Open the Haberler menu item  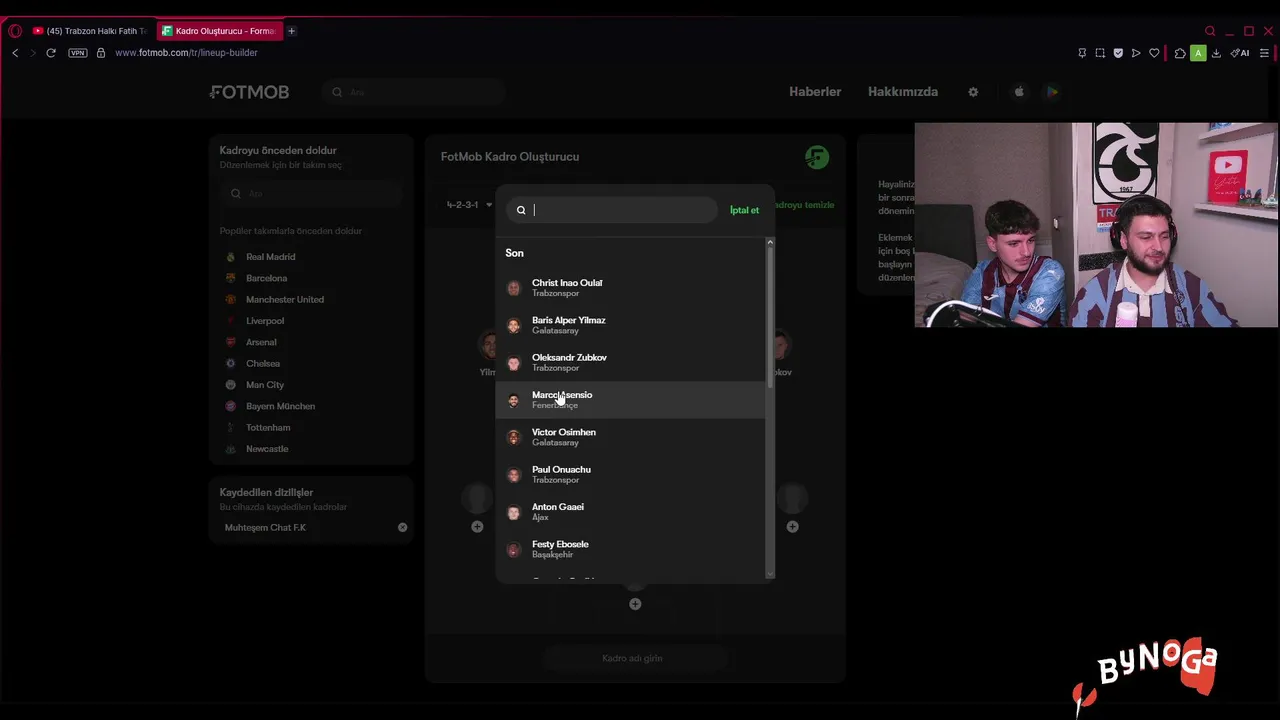tap(815, 92)
